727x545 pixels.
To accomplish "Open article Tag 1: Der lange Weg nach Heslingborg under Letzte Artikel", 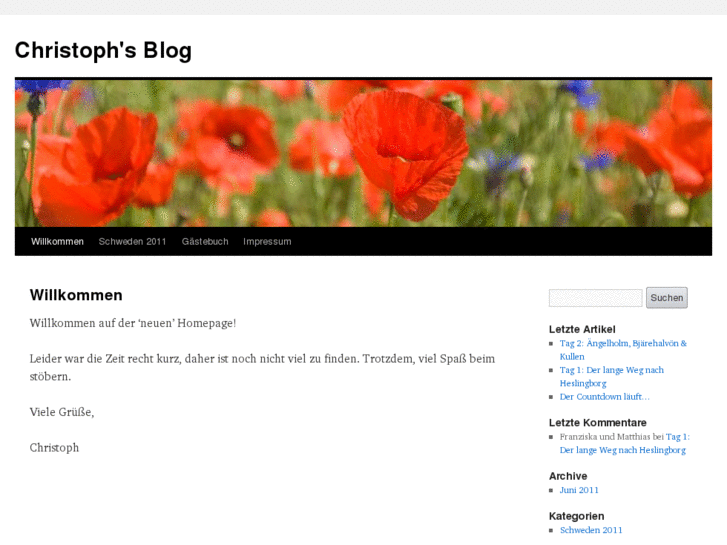I will point(612,377).
